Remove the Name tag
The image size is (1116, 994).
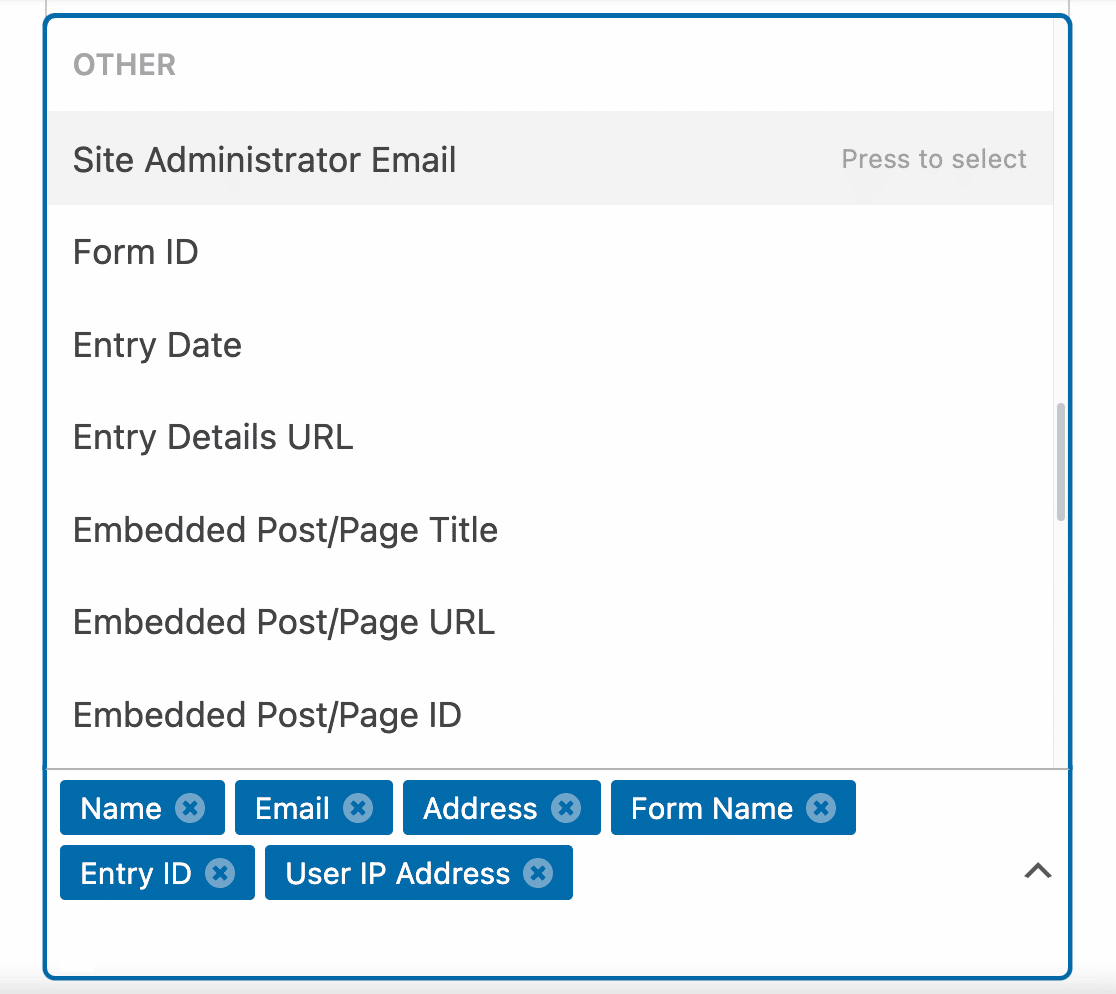click(190, 808)
